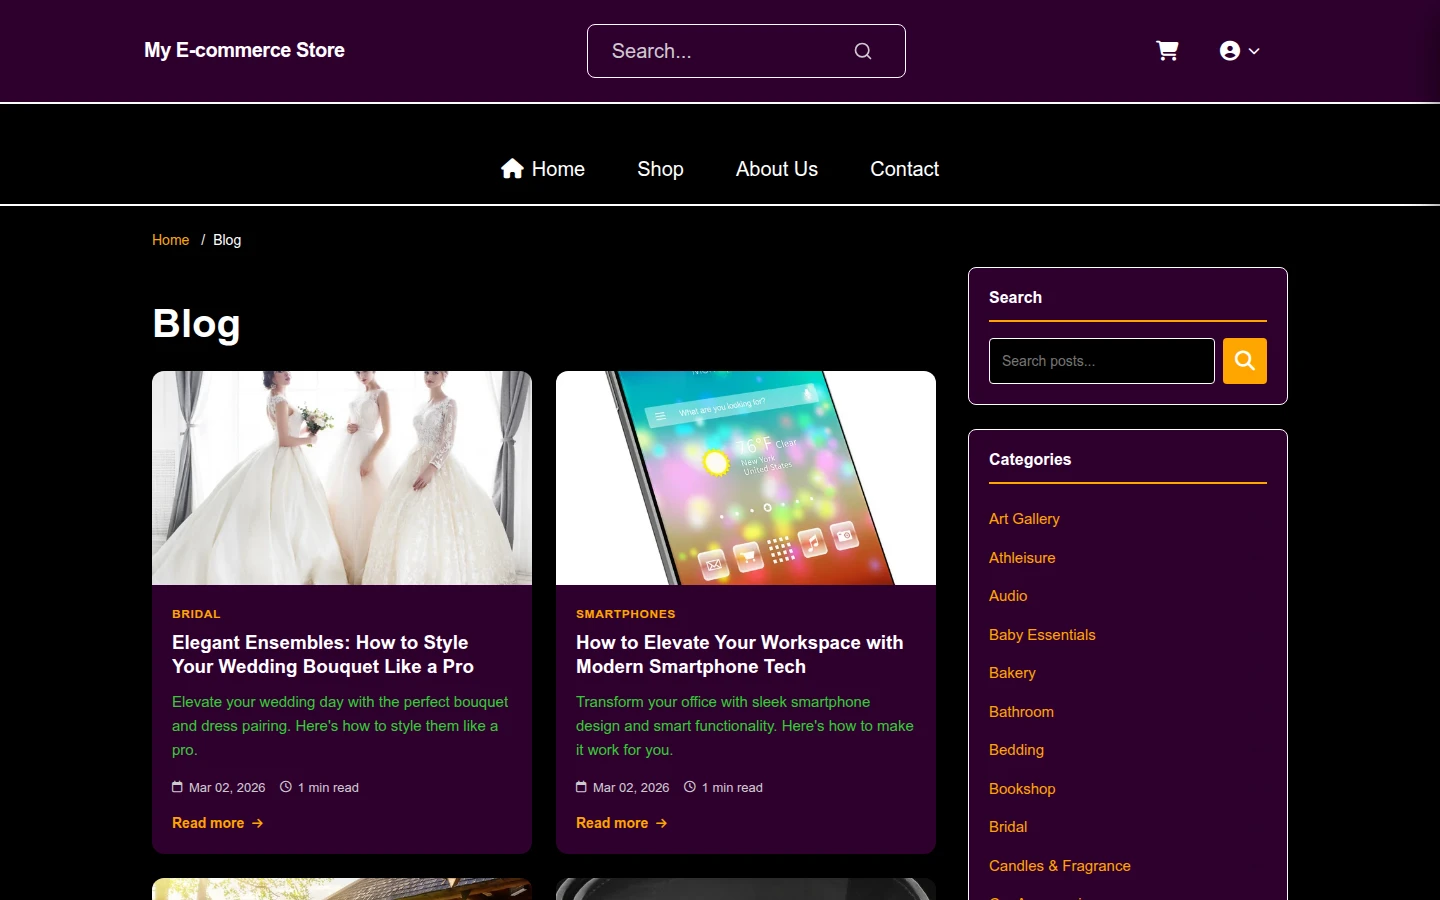Open the Elegant Ensembles wedding bouquet post title
1440x900 pixels.
tap(323, 655)
